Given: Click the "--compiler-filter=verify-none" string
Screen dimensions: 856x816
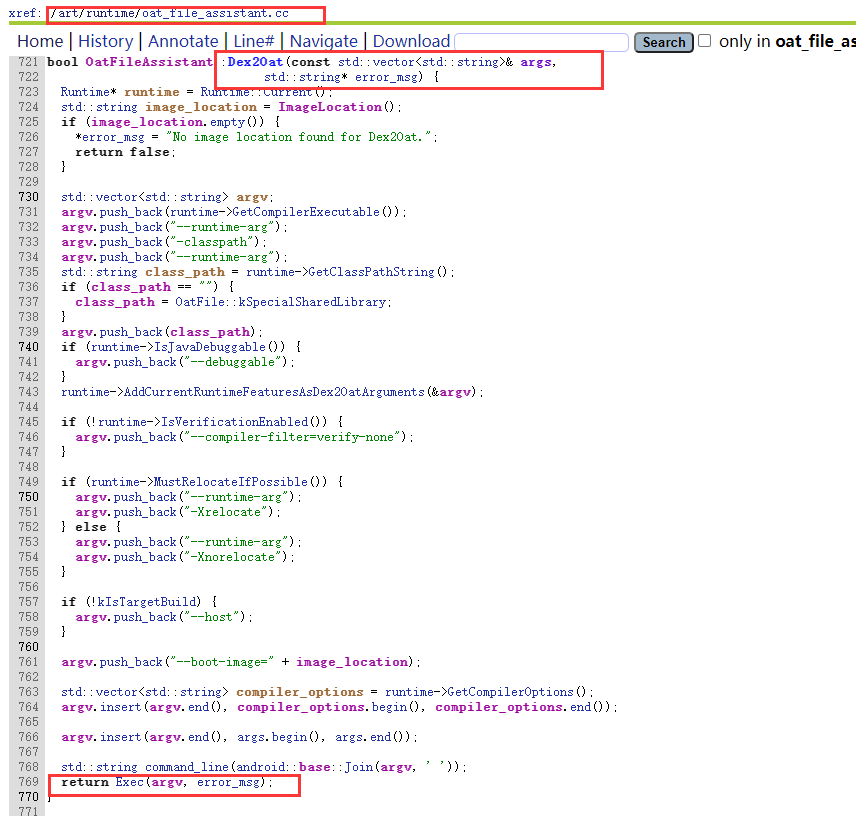Looking at the screenshot, I should pos(292,437).
